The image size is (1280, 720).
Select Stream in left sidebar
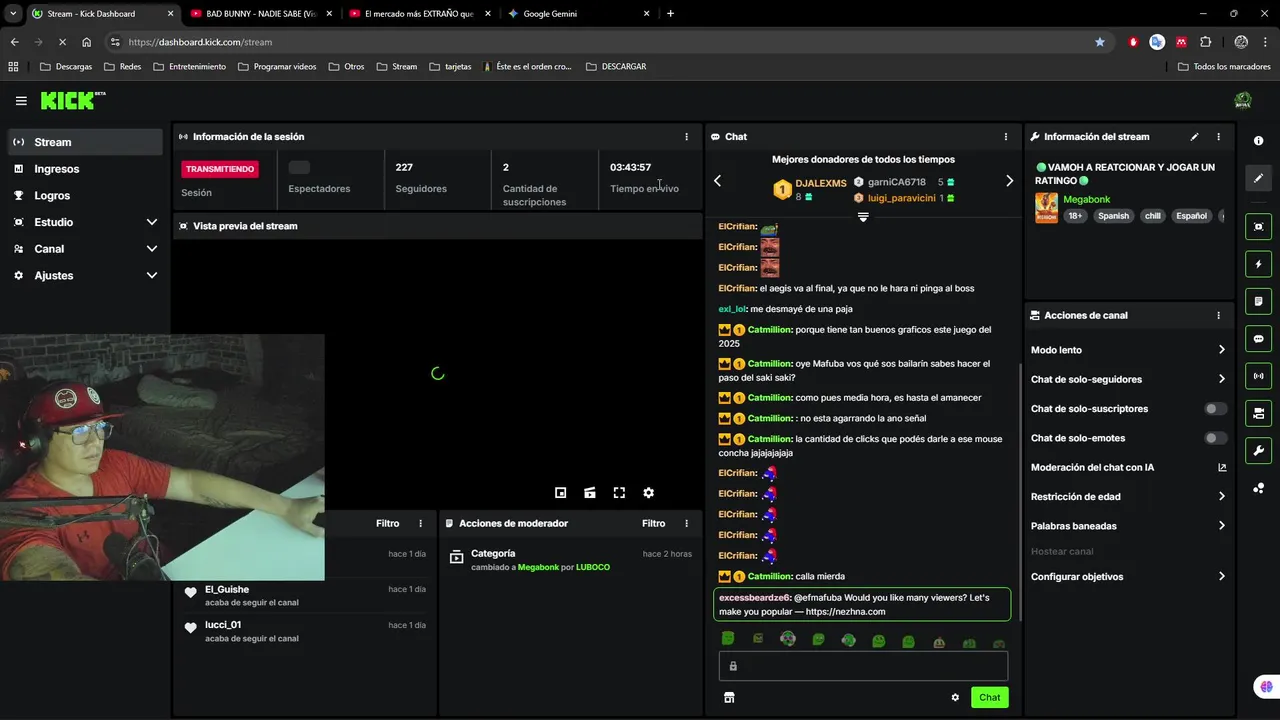click(85, 142)
